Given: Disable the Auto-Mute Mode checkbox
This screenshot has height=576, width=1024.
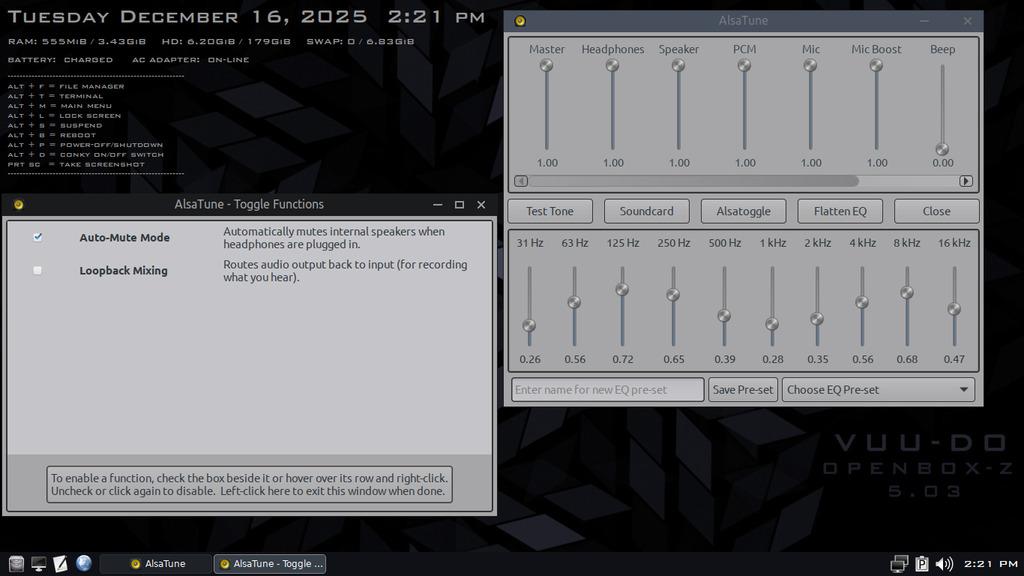Looking at the screenshot, I should coord(38,237).
